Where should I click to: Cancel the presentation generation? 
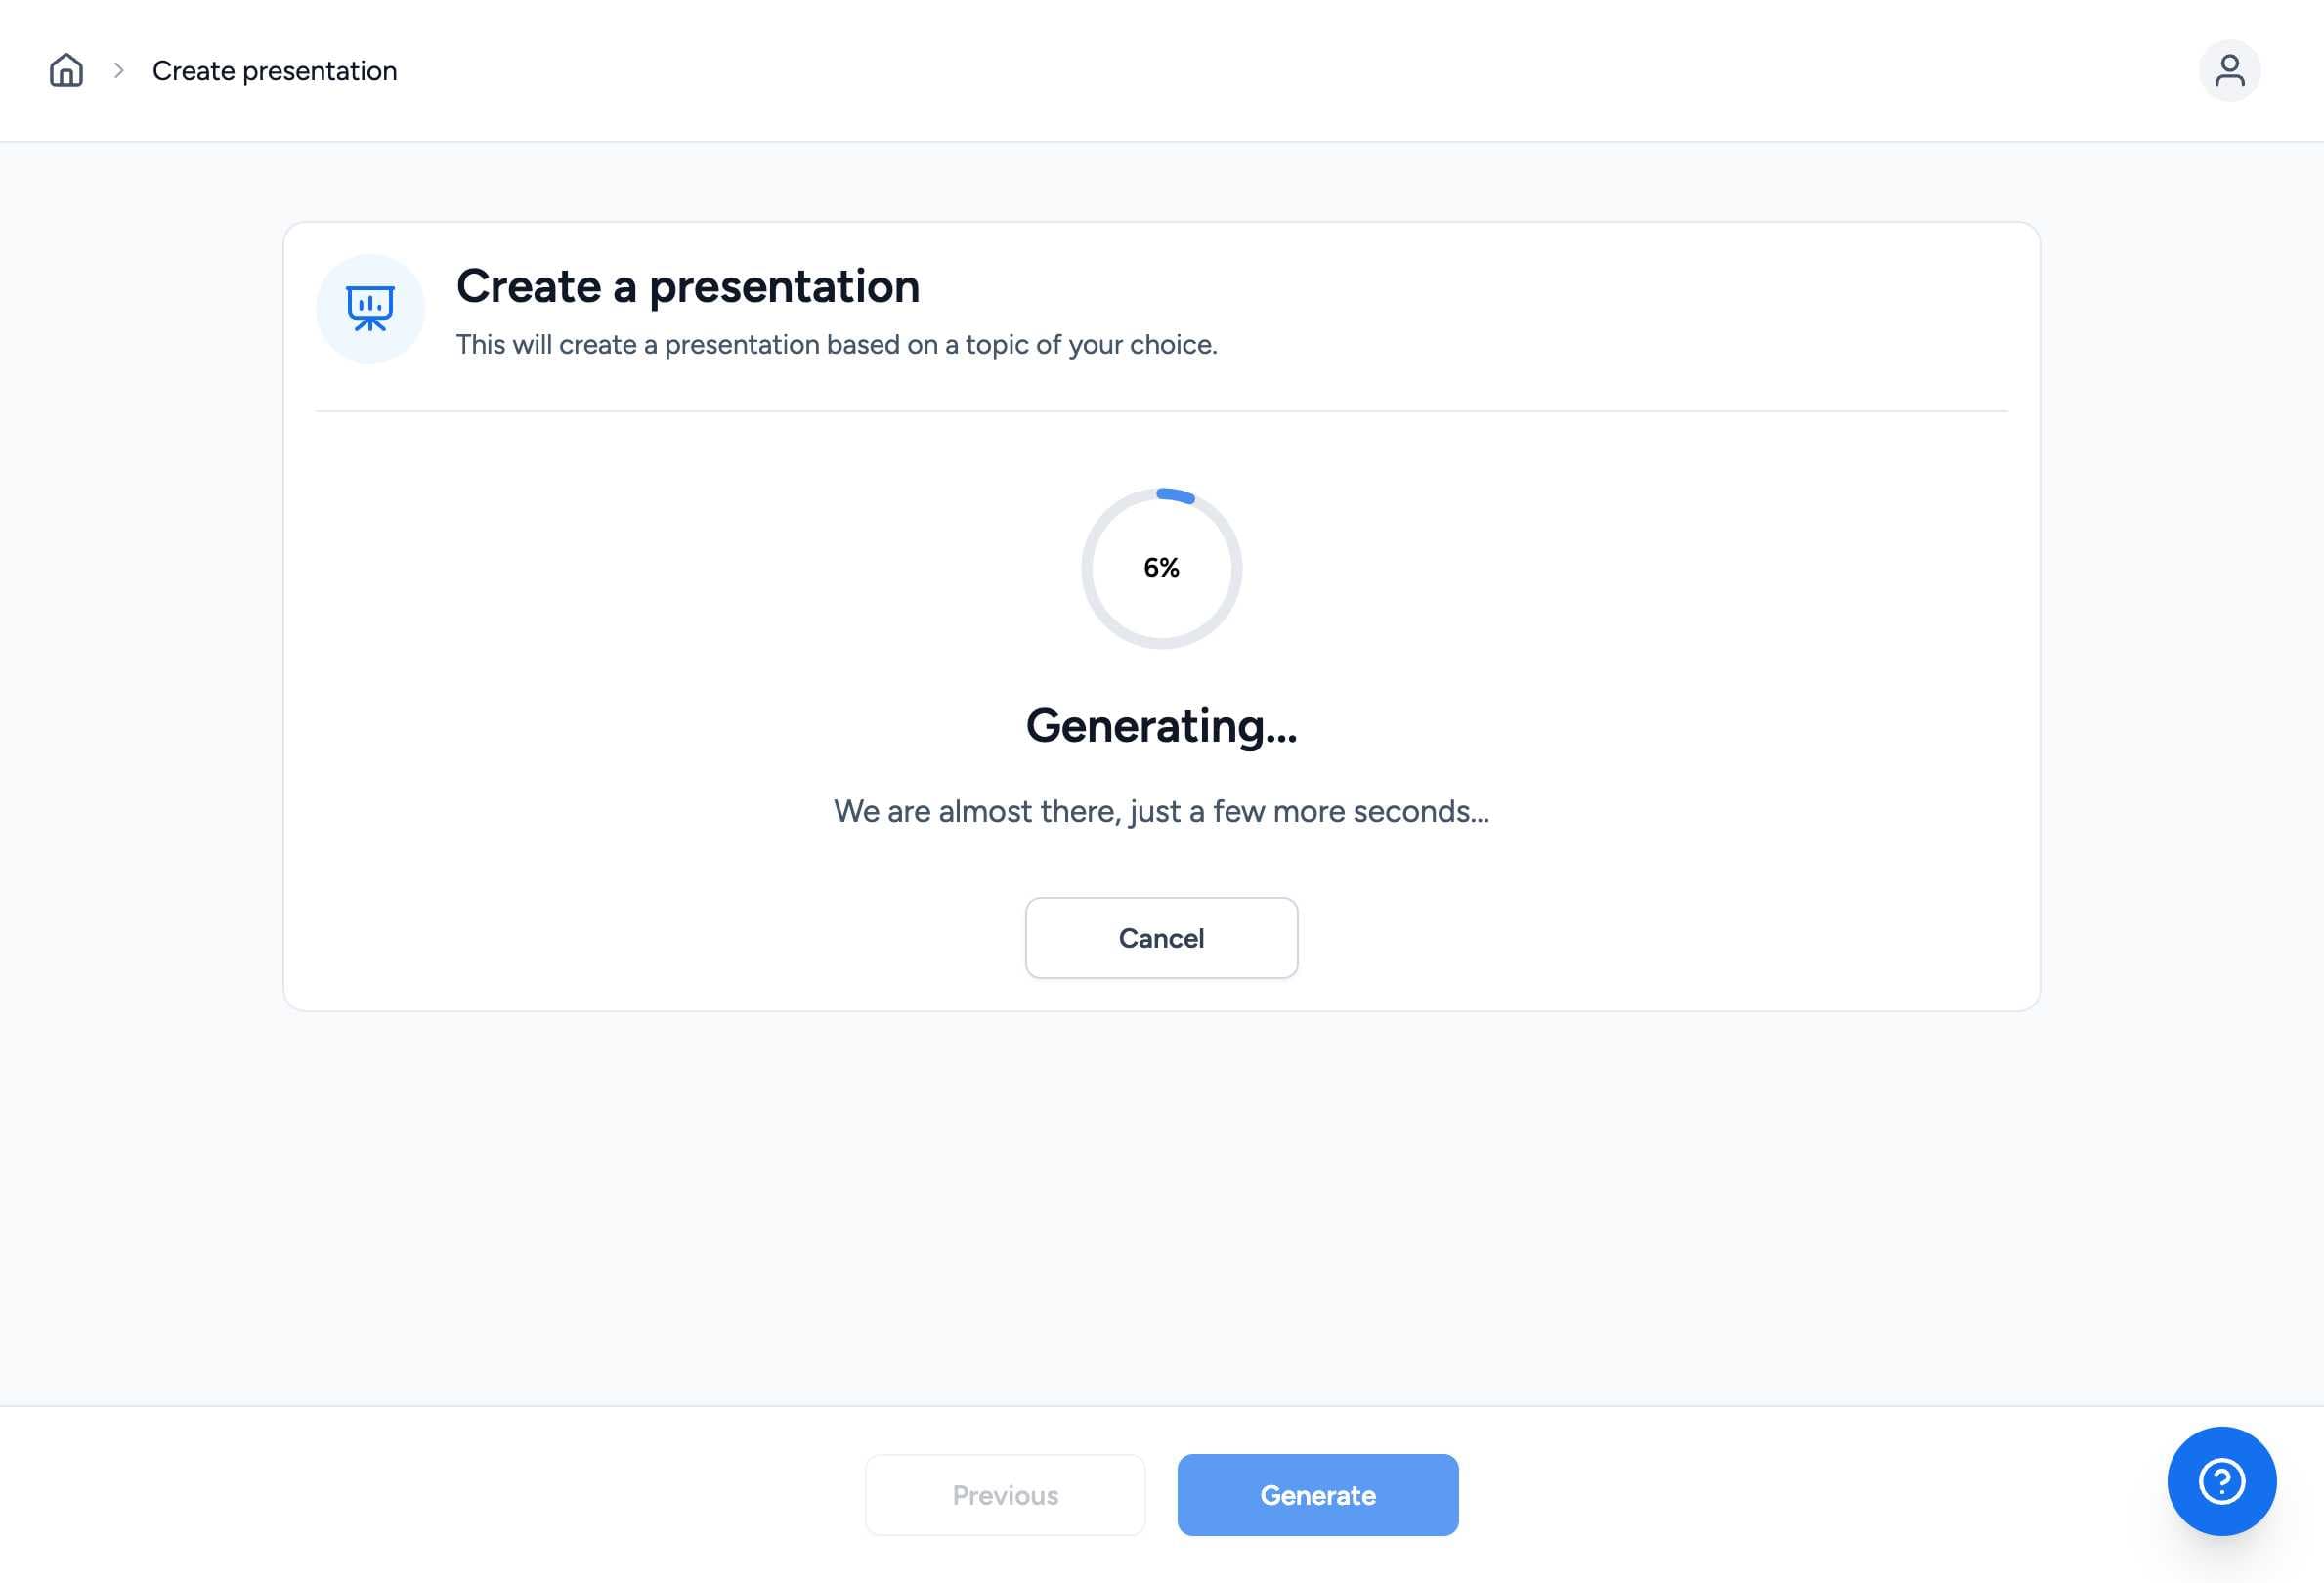coord(1161,938)
